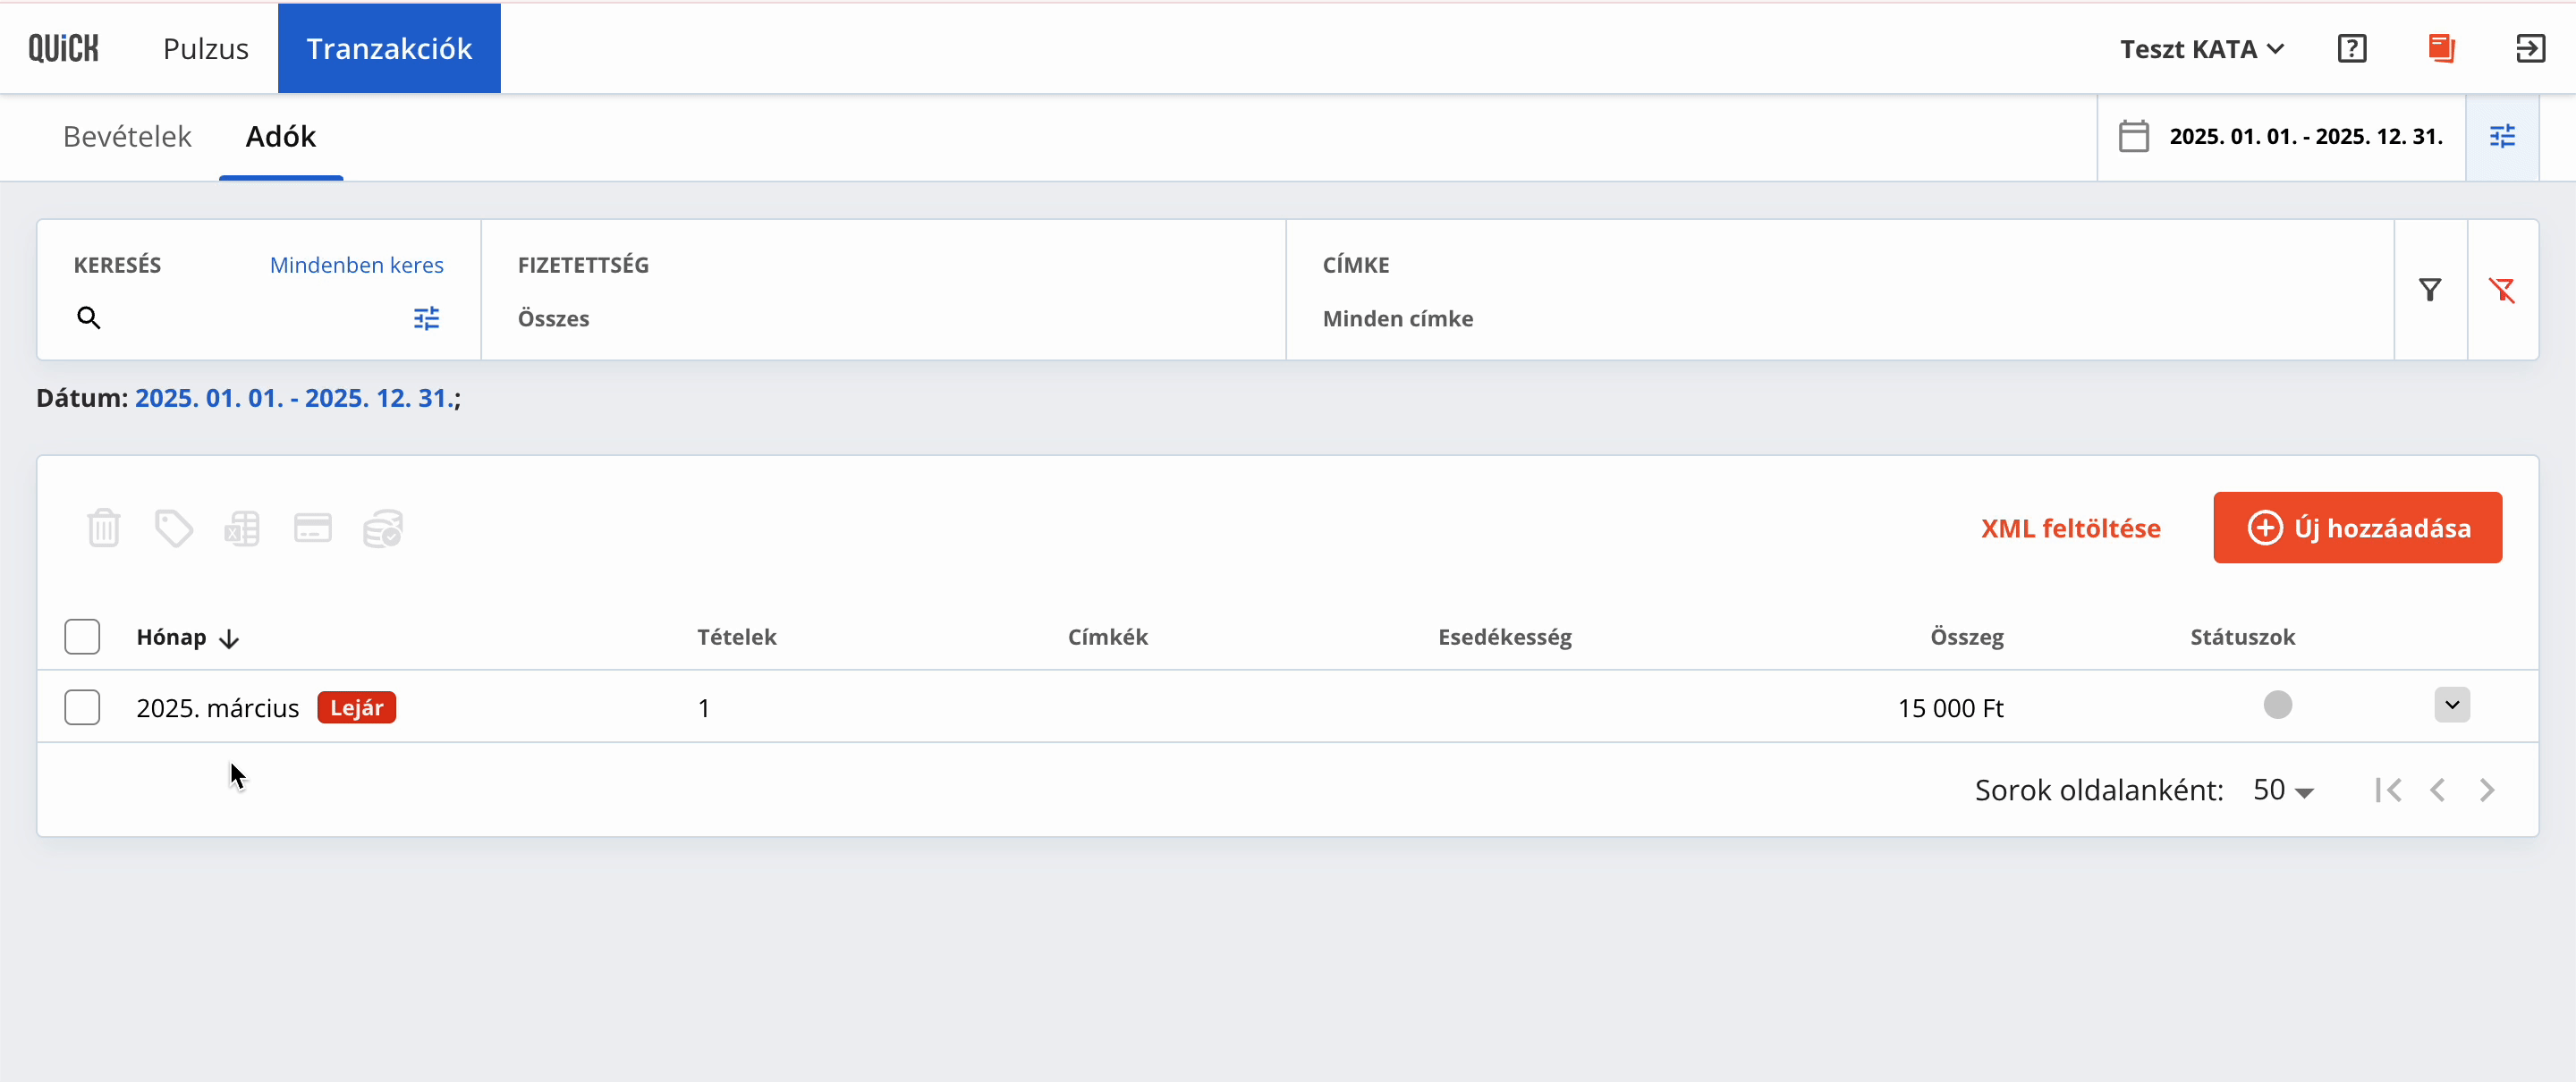Screen dimensions: 2576x1082
Task: Open the Bevételek tab
Action: pyautogui.click(x=127, y=137)
